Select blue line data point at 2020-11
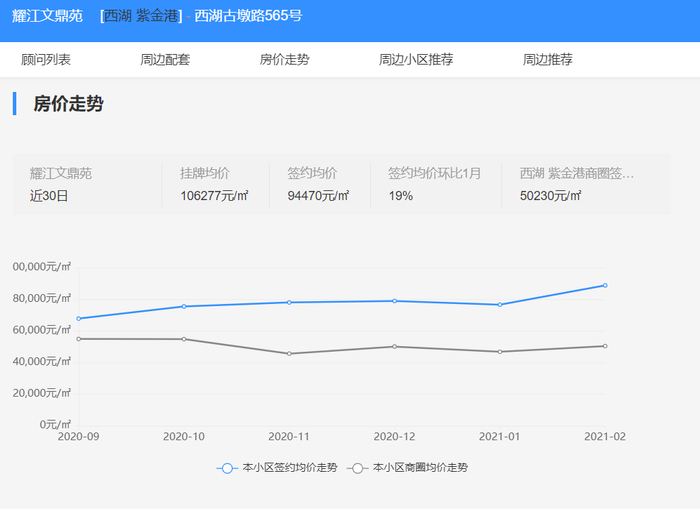 tap(289, 302)
